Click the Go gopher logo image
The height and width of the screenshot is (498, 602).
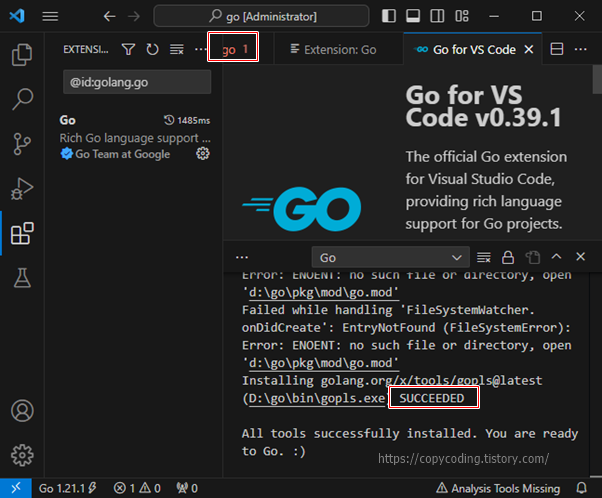click(x=302, y=208)
